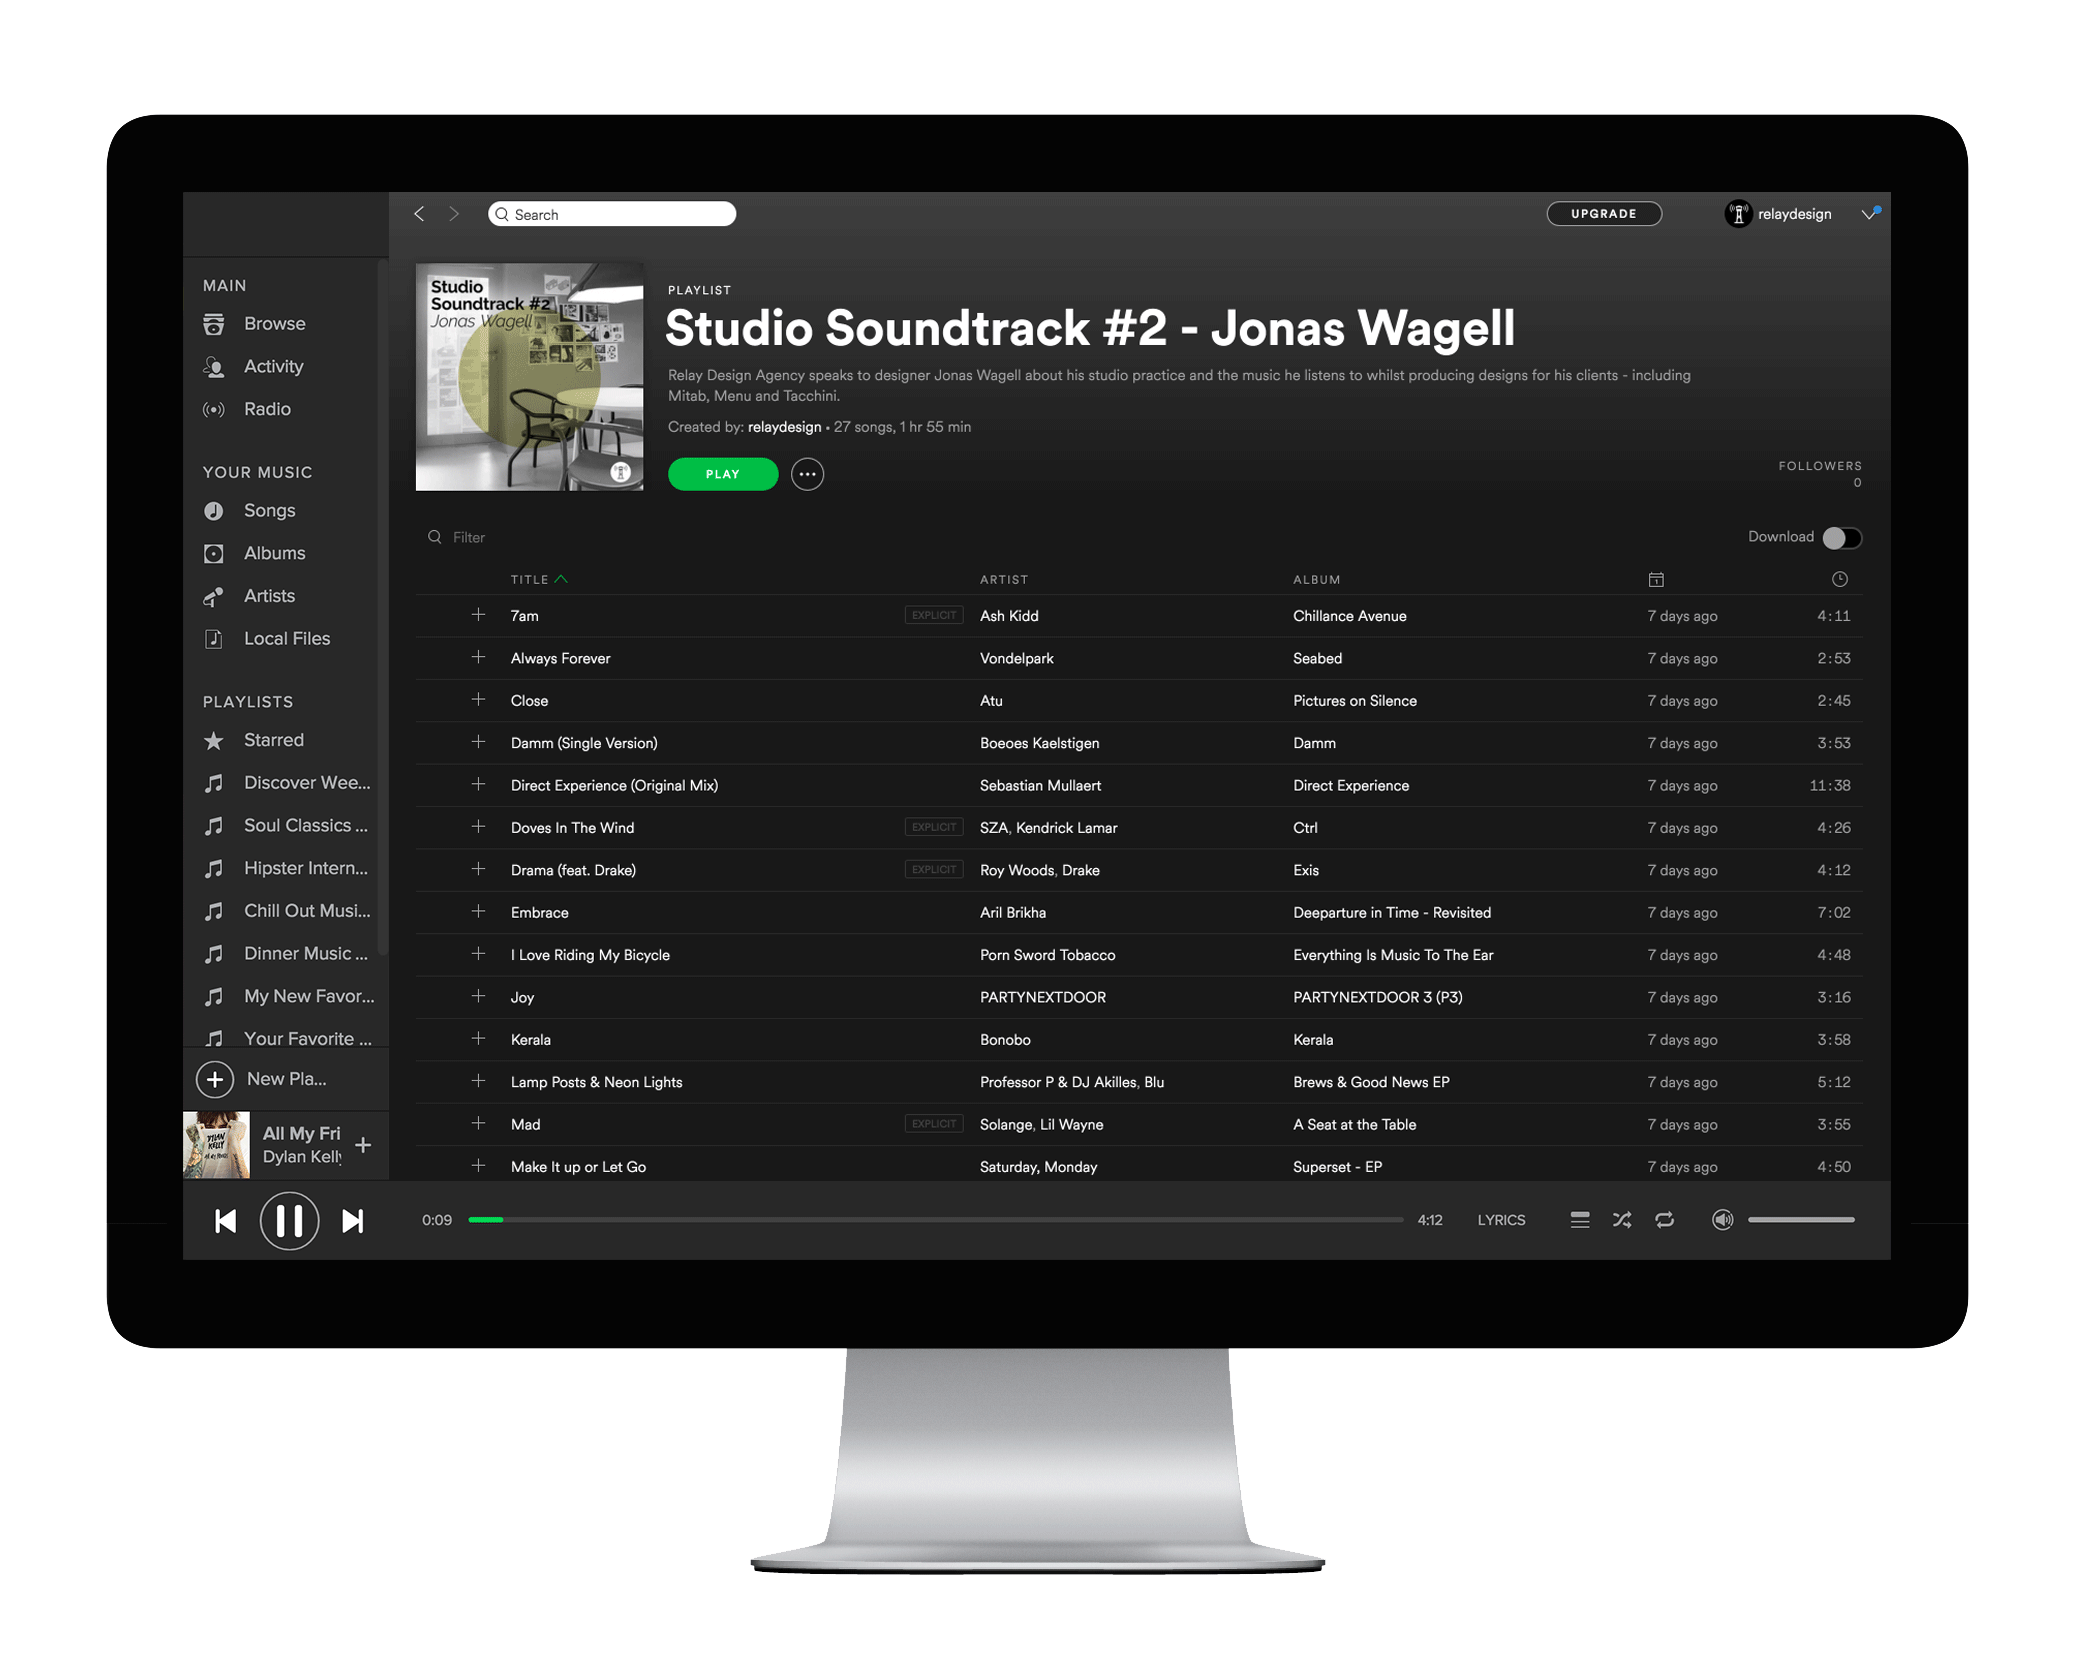Pause the current track

(x=289, y=1221)
